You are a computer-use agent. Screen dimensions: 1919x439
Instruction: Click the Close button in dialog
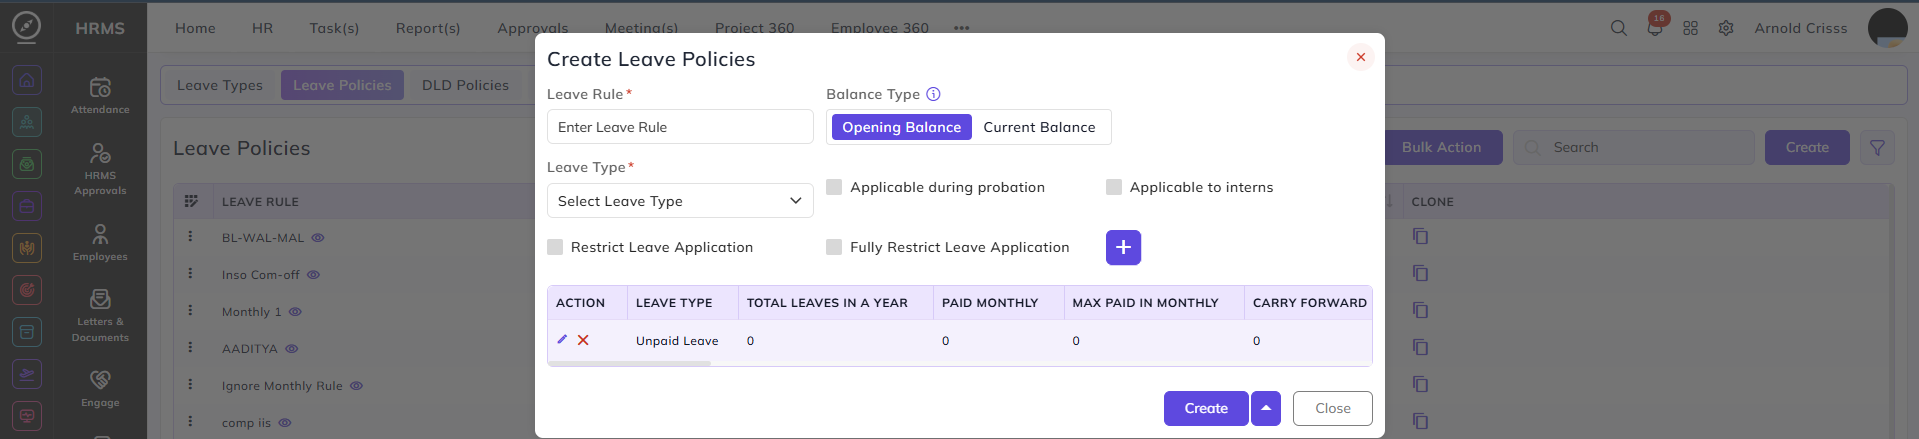click(x=1332, y=408)
